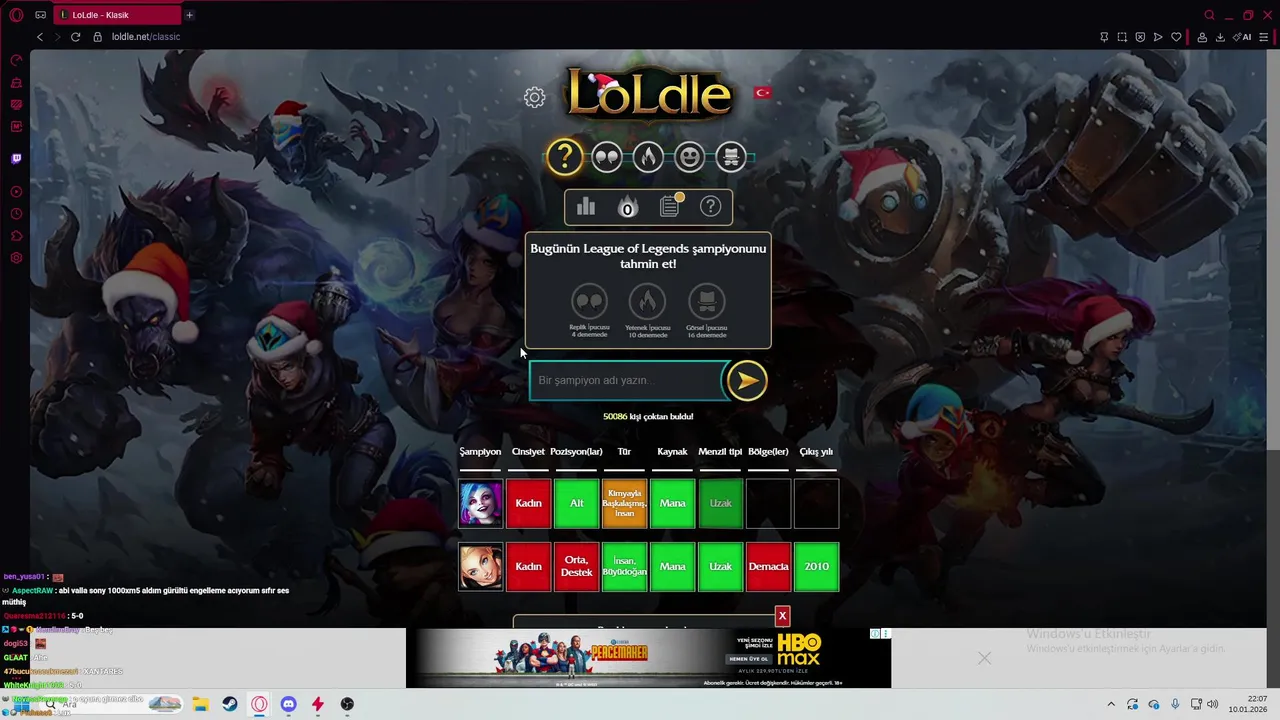Click the 'Alt' position cell
This screenshot has width=1280, height=720.
coord(577,503)
